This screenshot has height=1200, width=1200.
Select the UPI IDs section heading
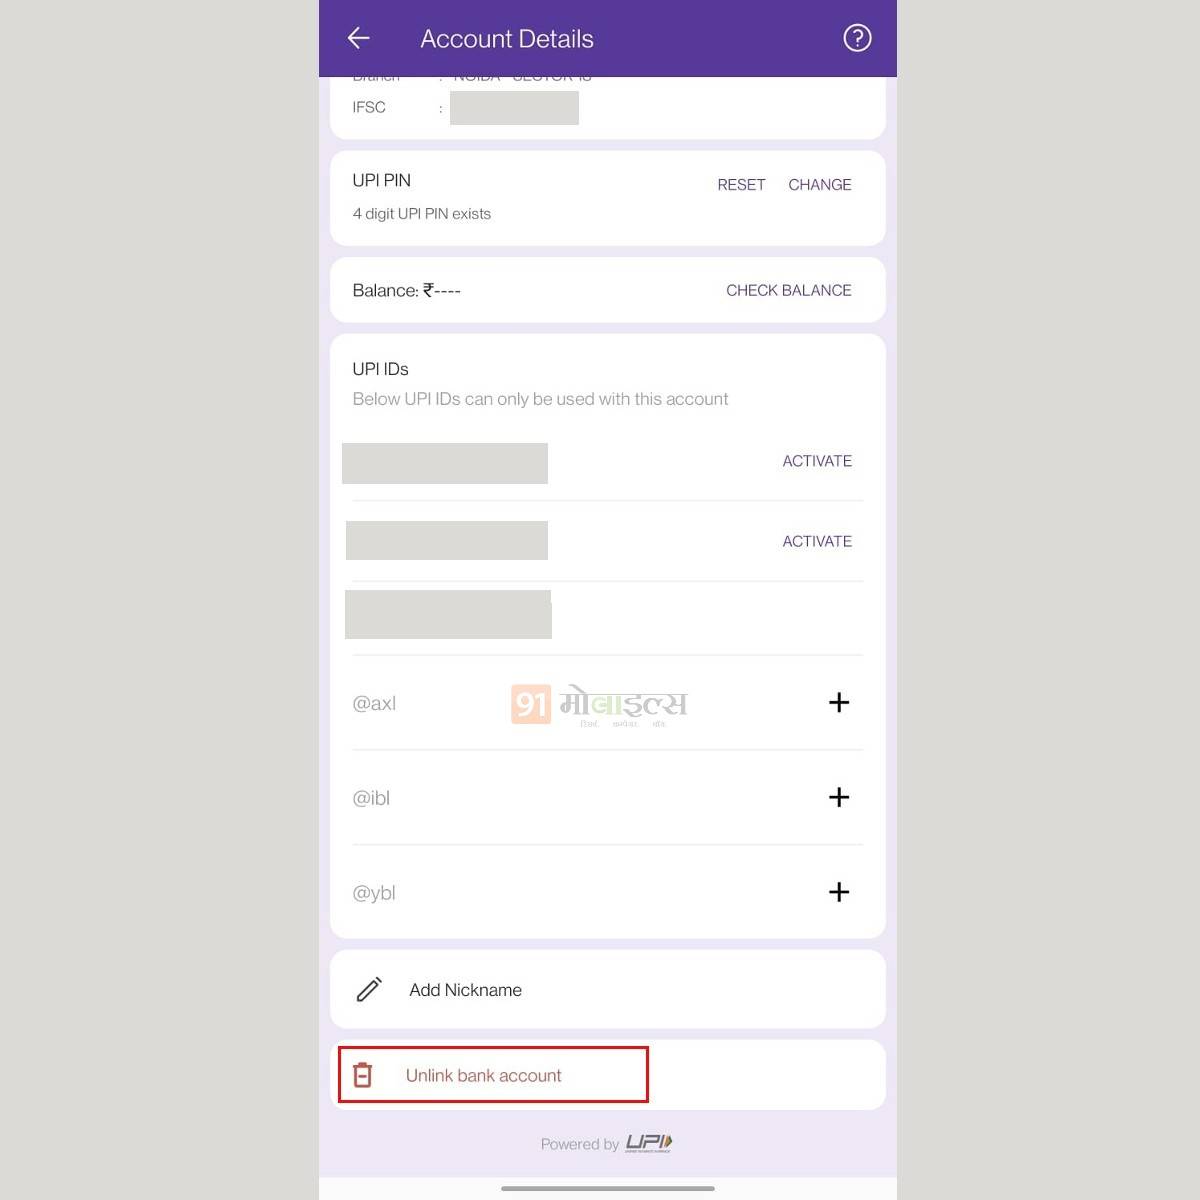pos(380,368)
